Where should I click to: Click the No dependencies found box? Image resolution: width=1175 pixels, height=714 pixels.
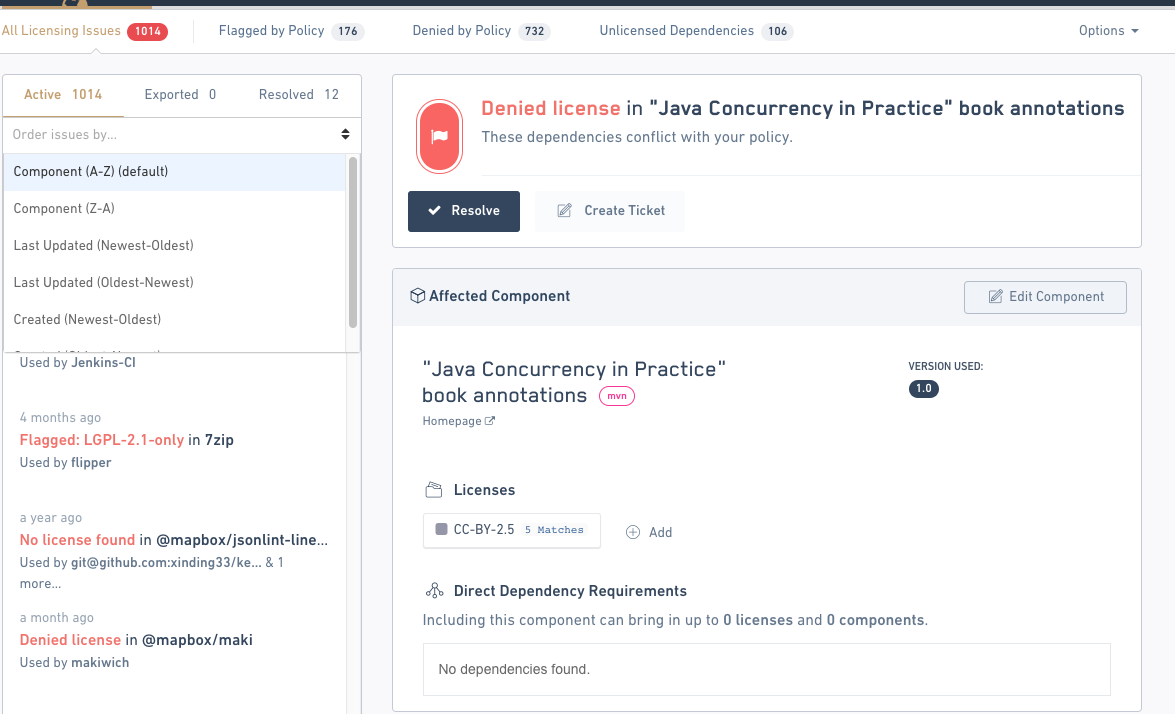767,669
